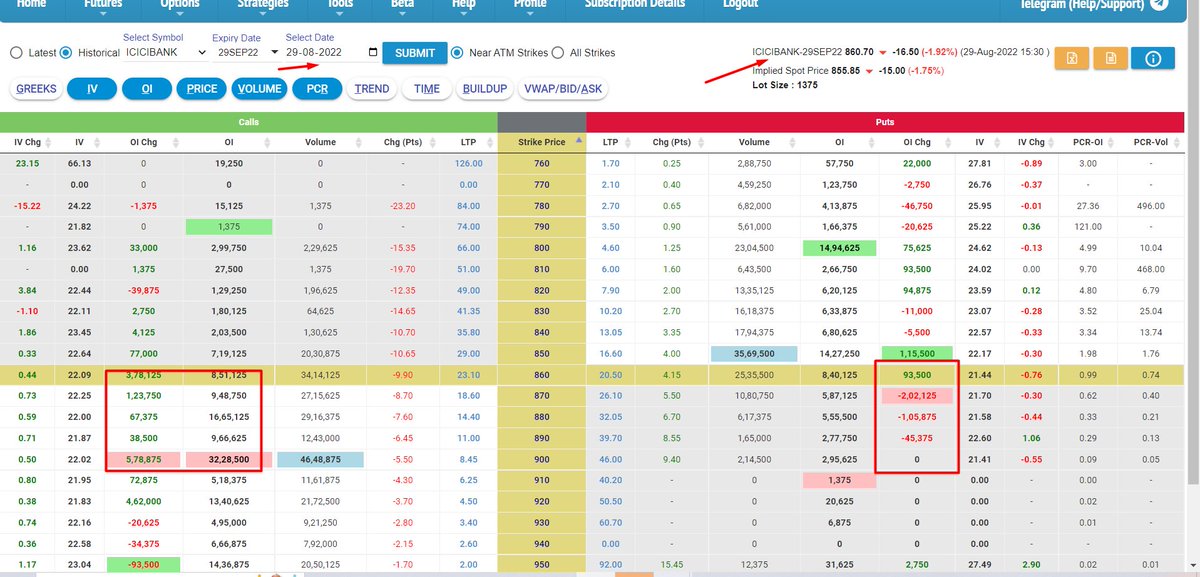Click the orange document icon button
The height and width of the screenshot is (577, 1200).
pyautogui.click(x=1111, y=58)
